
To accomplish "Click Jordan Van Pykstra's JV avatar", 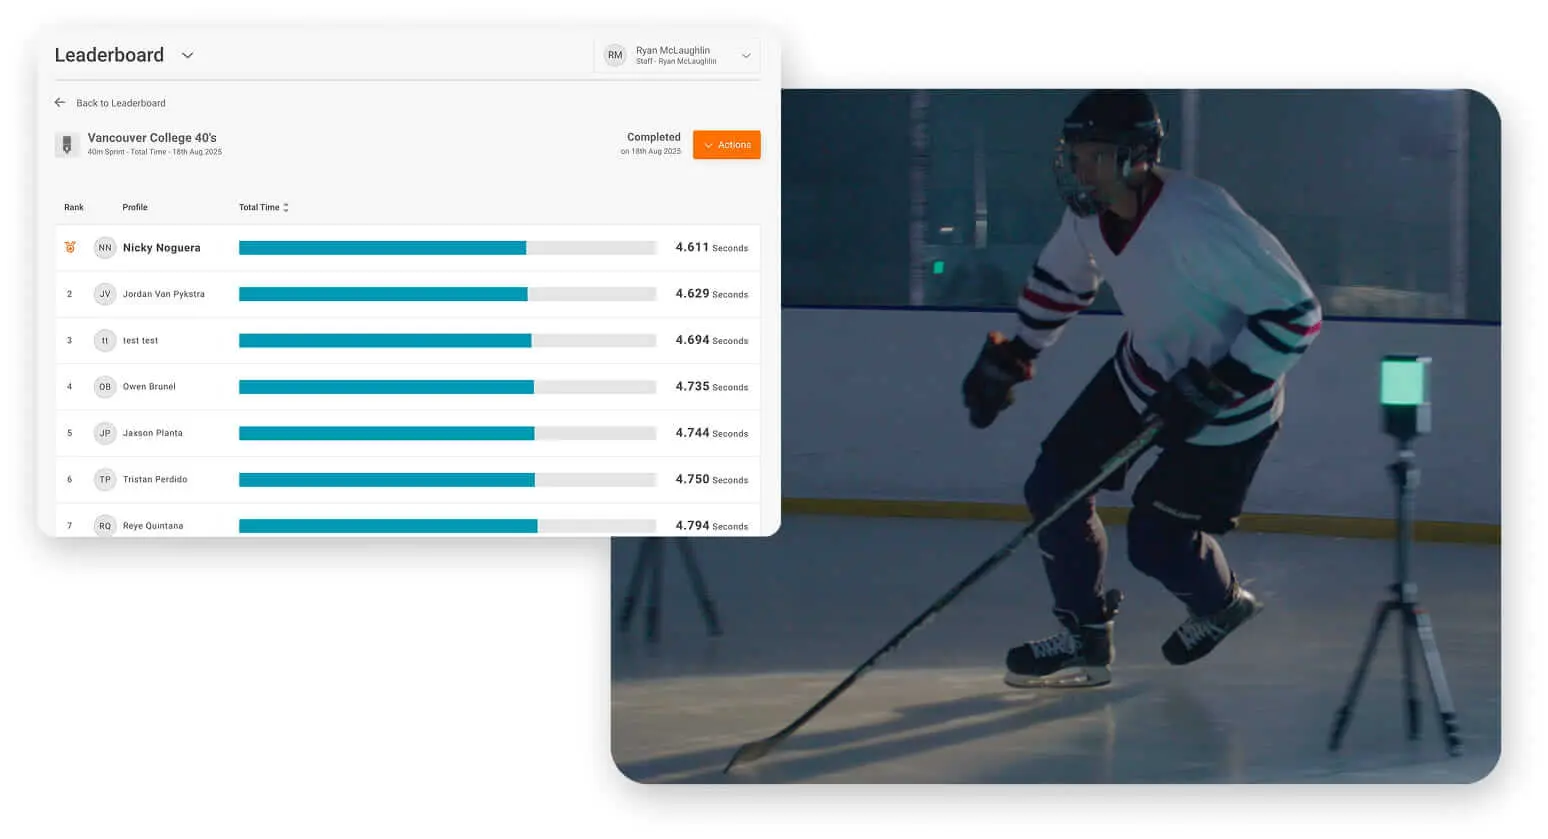I will pyautogui.click(x=105, y=294).
